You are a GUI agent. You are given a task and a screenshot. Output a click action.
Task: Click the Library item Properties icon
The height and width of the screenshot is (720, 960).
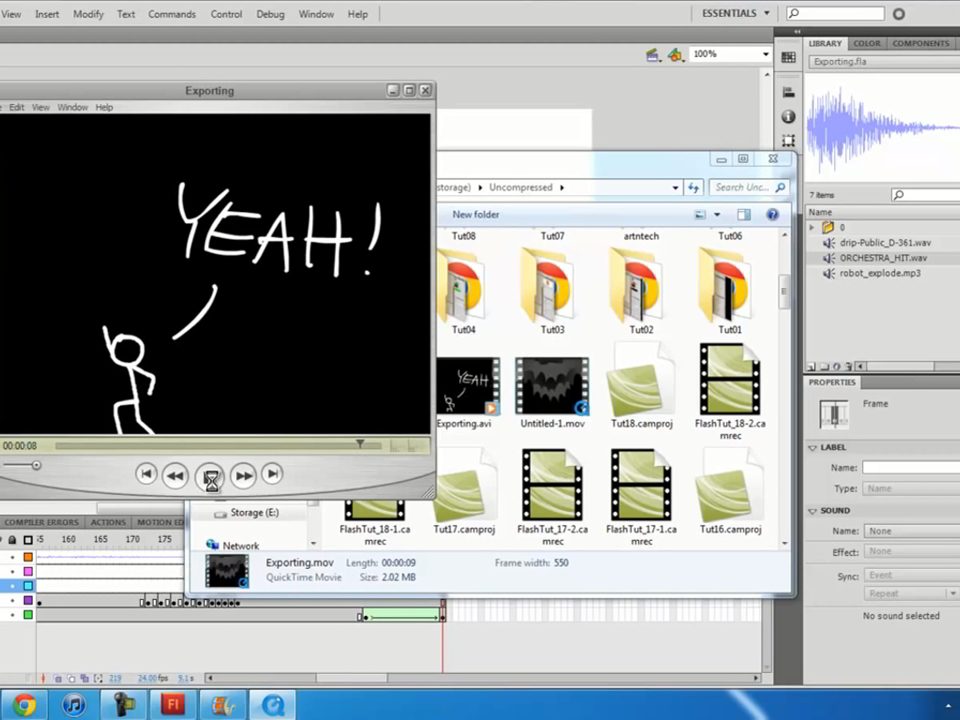coord(836,367)
